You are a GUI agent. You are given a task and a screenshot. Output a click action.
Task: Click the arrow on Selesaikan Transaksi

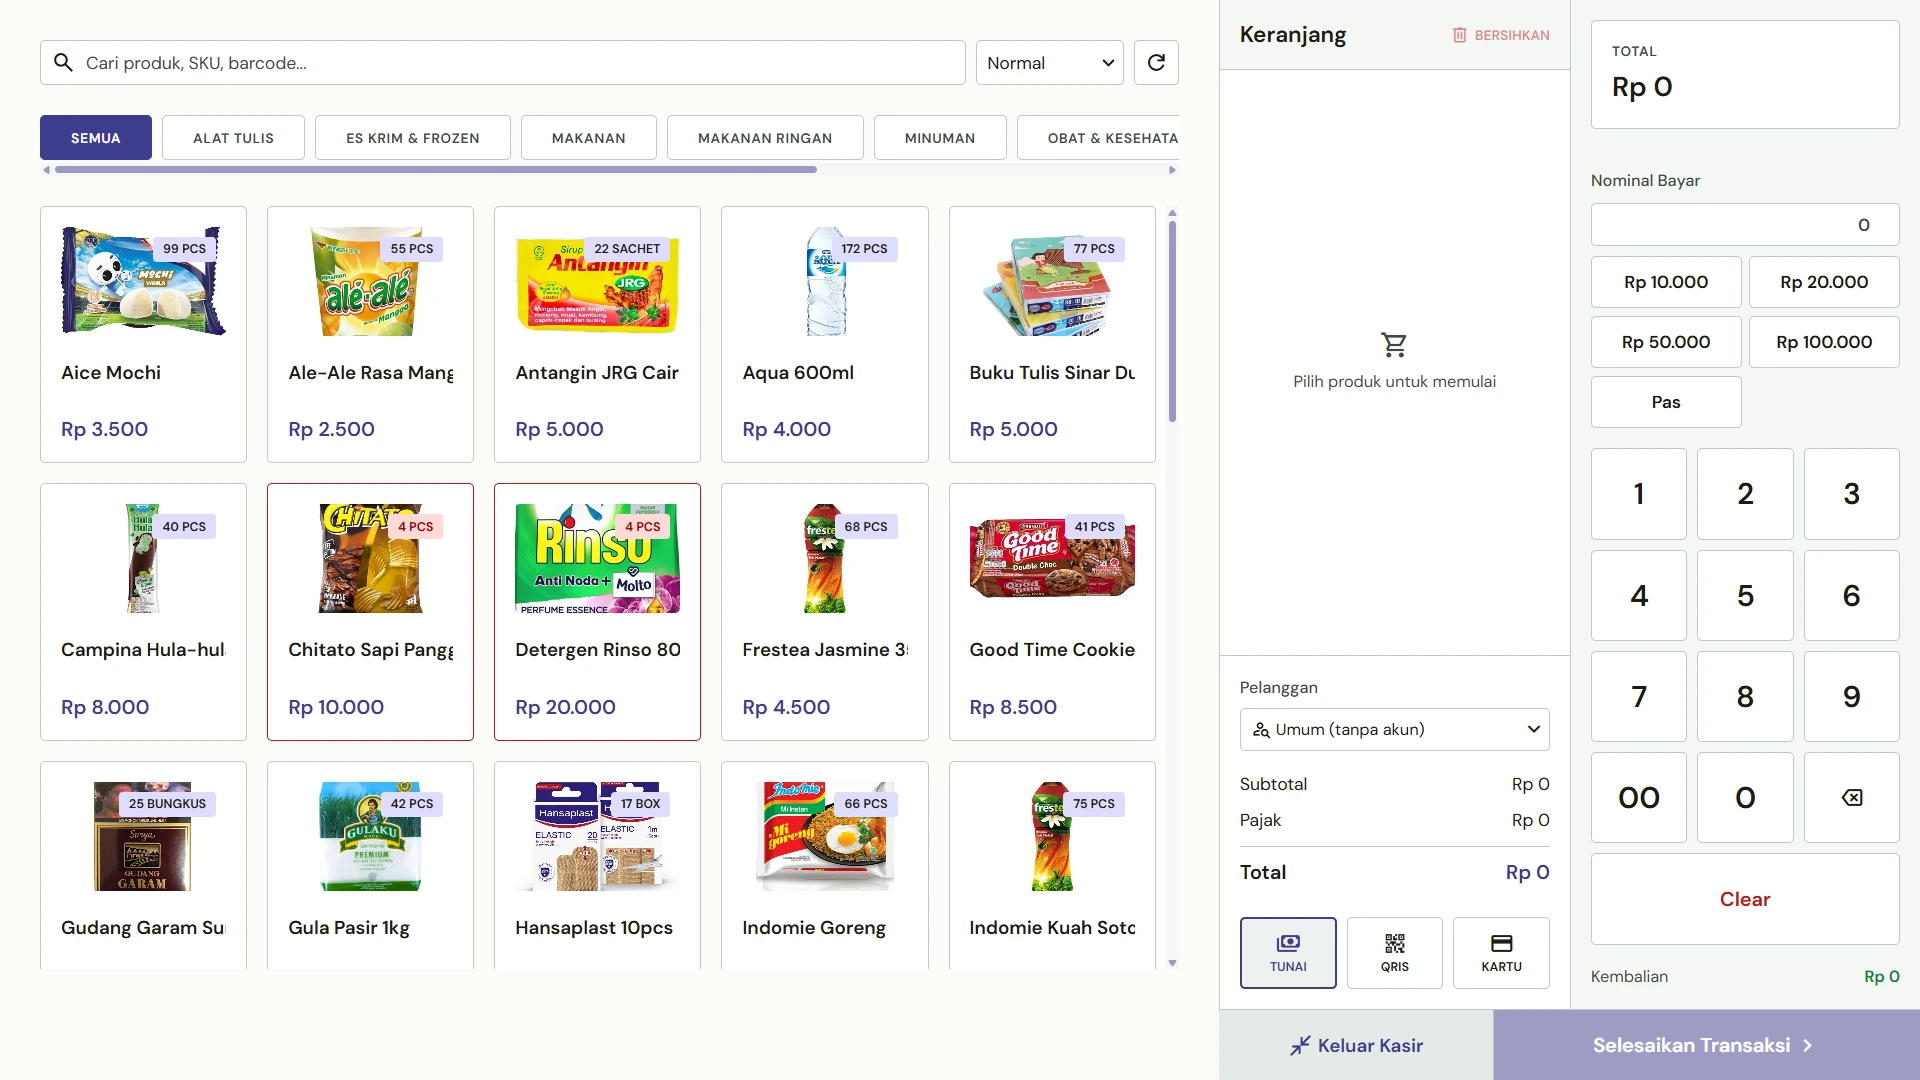click(1807, 1045)
